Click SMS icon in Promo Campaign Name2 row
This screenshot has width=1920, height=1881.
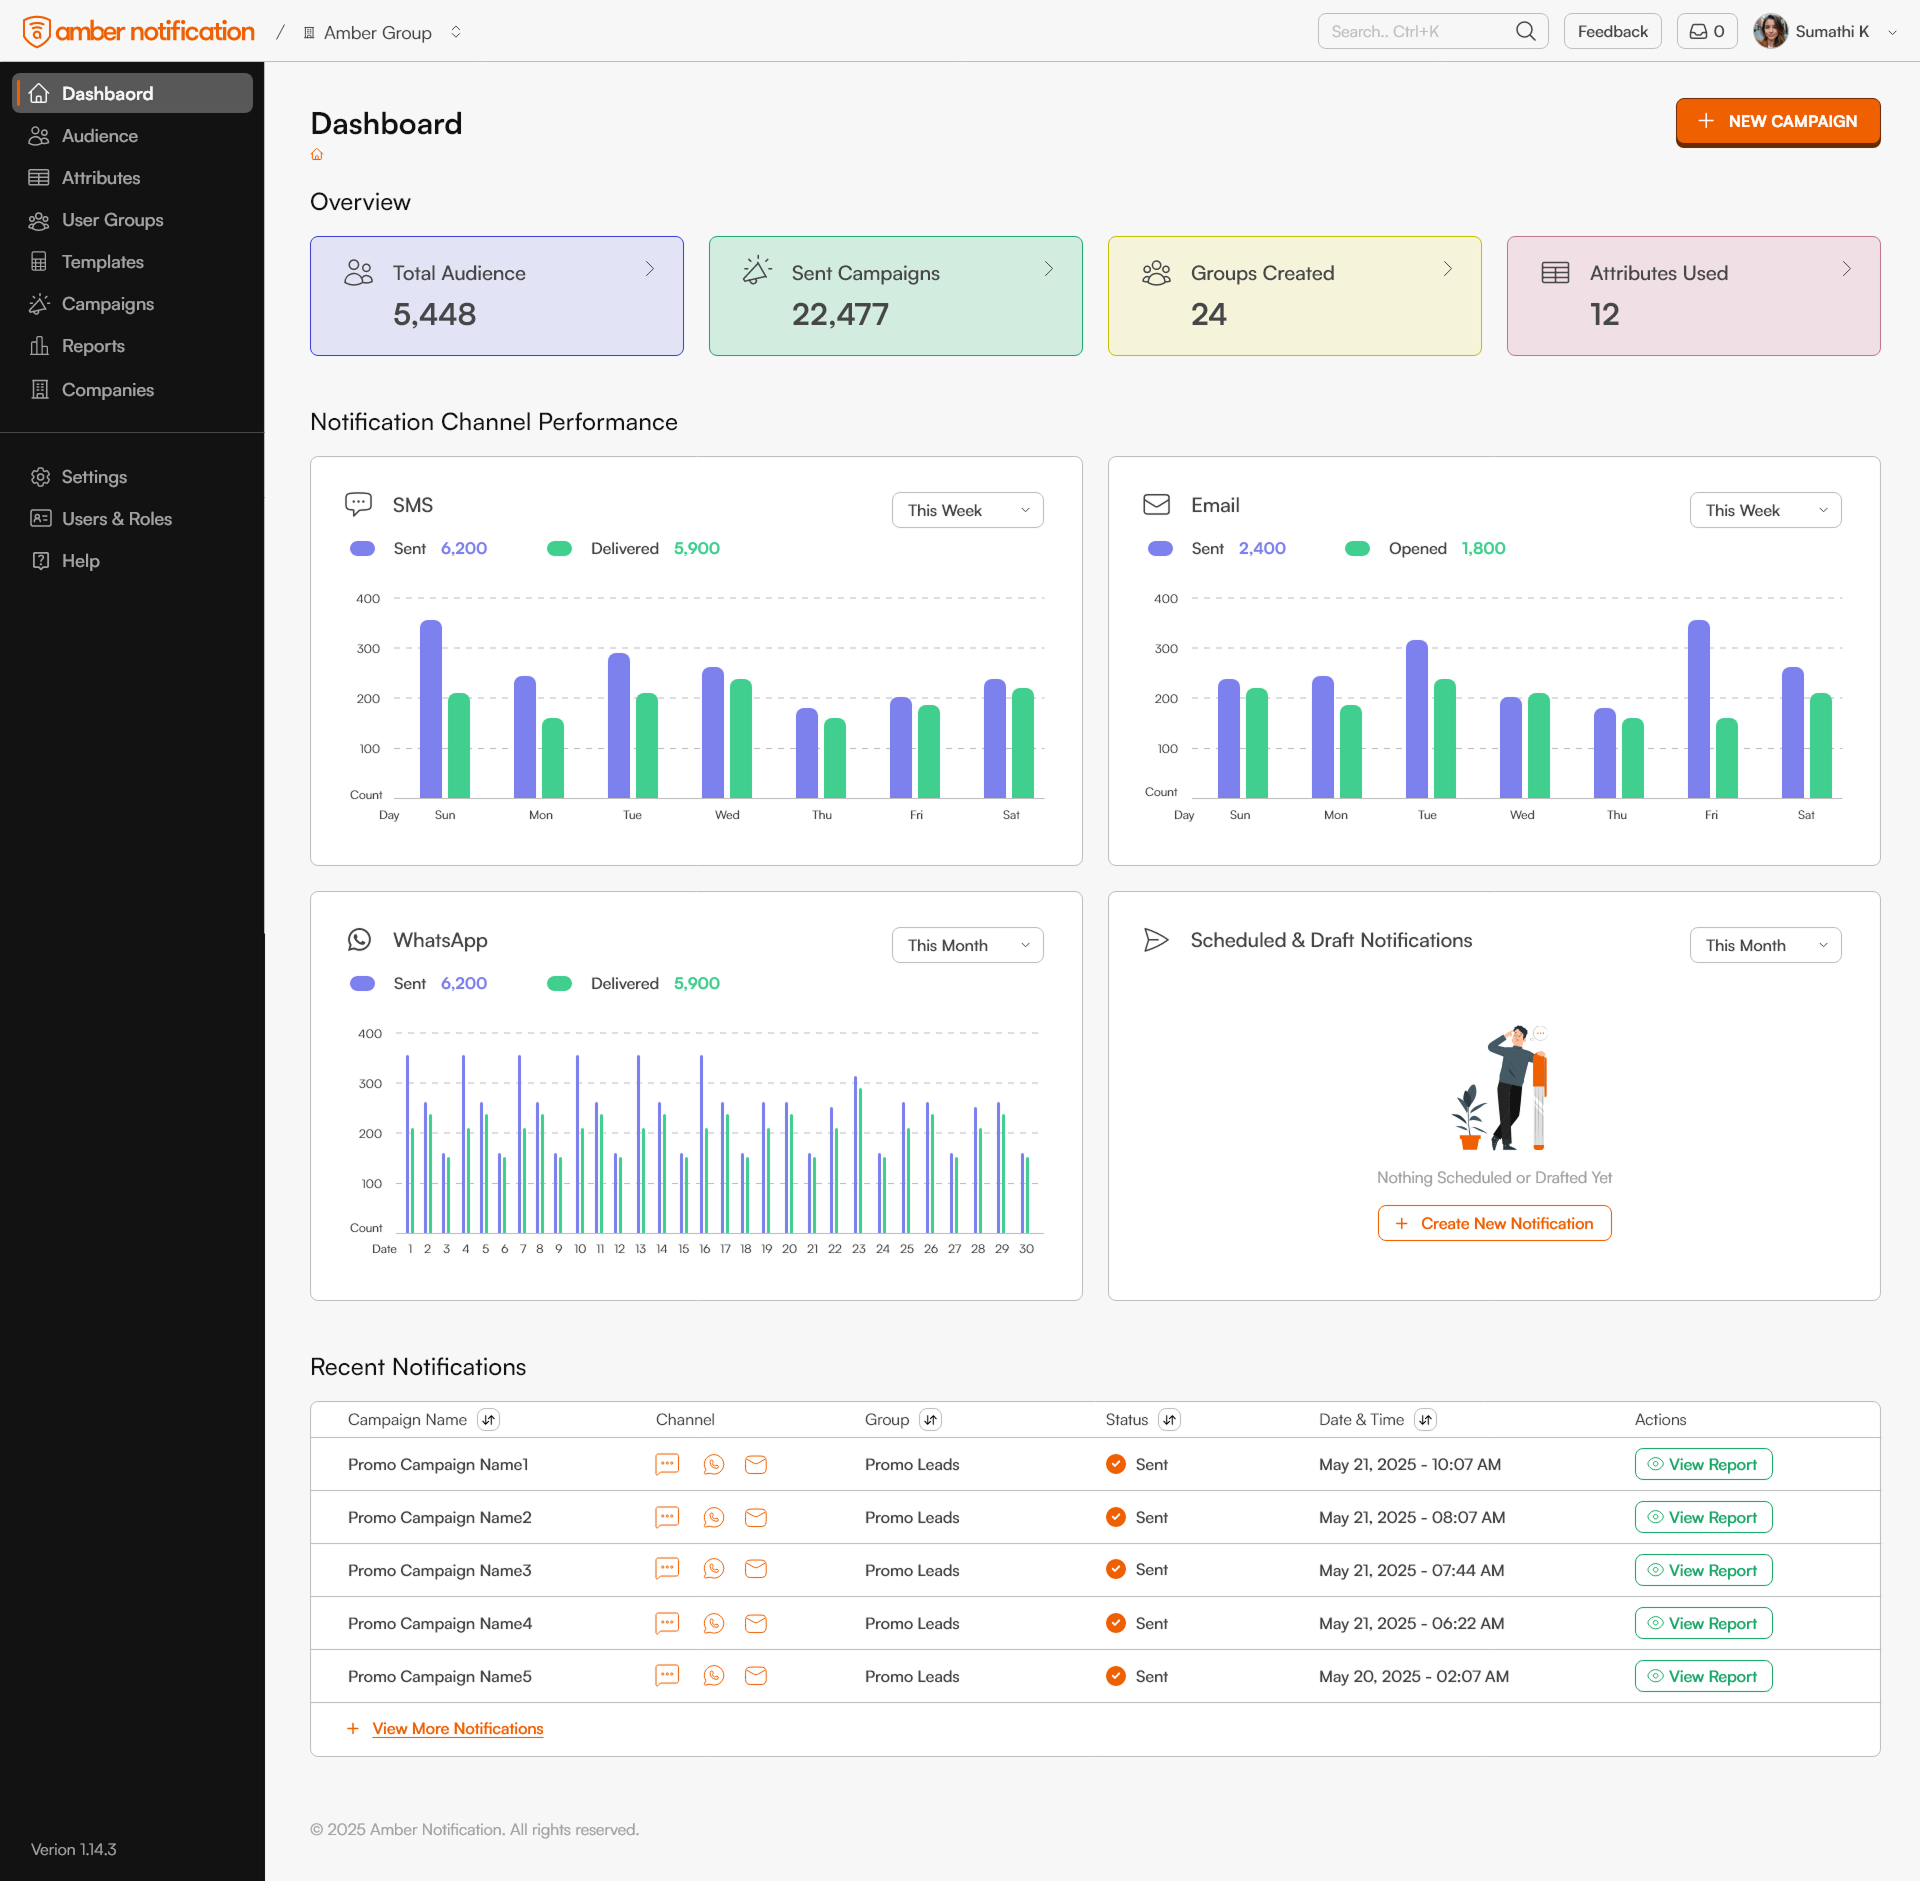pos(667,1517)
